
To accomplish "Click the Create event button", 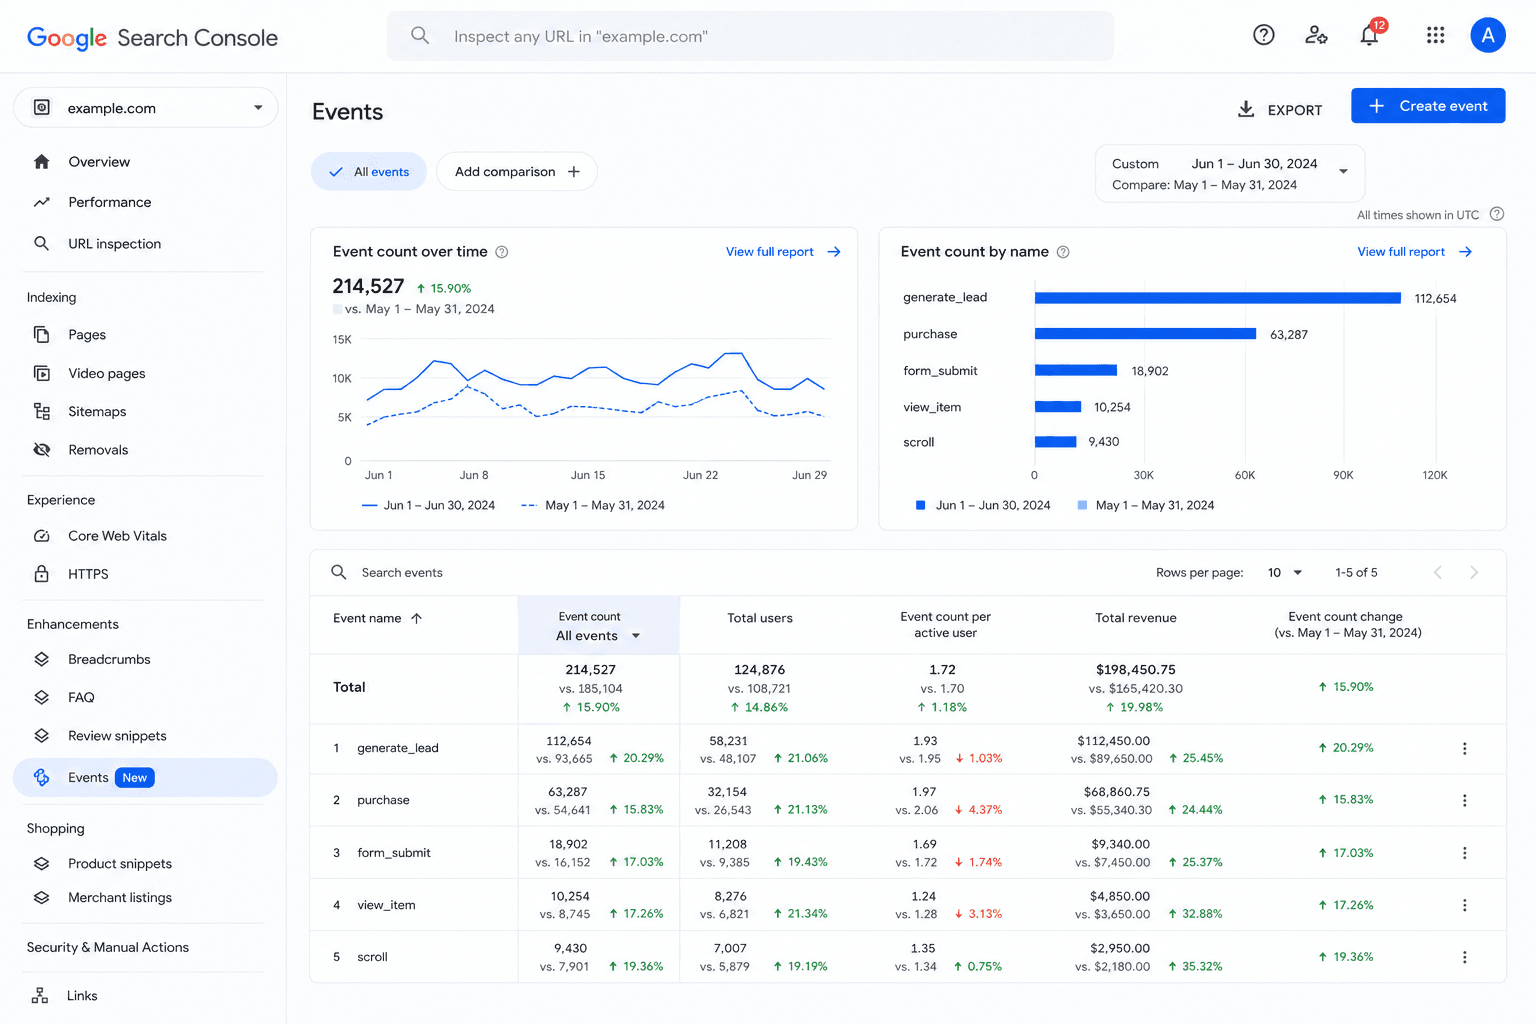I will point(1428,106).
